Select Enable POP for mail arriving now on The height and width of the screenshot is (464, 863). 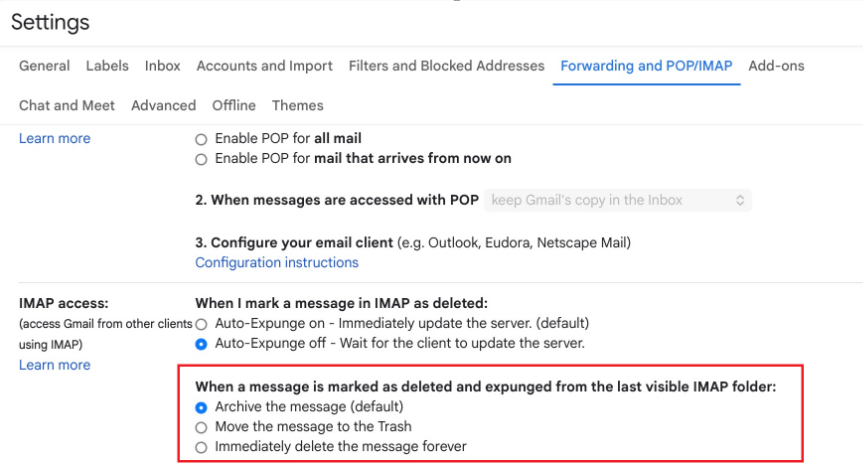click(x=201, y=159)
